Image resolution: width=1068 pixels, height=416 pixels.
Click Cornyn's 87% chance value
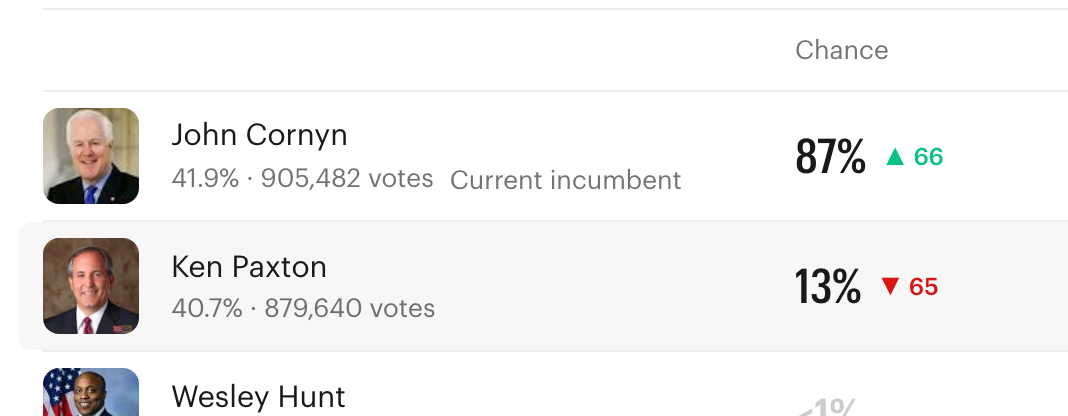pyautogui.click(x=830, y=157)
